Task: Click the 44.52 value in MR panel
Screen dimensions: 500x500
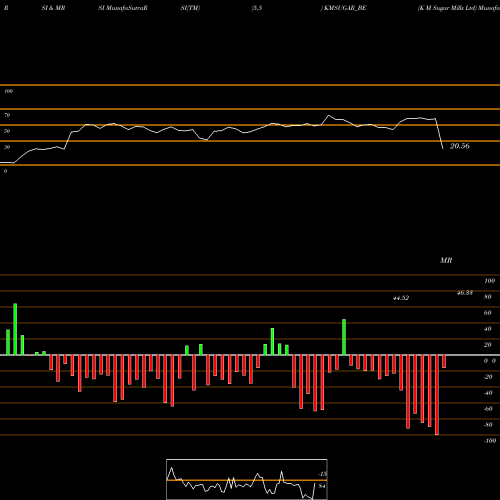Action: [x=401, y=298]
